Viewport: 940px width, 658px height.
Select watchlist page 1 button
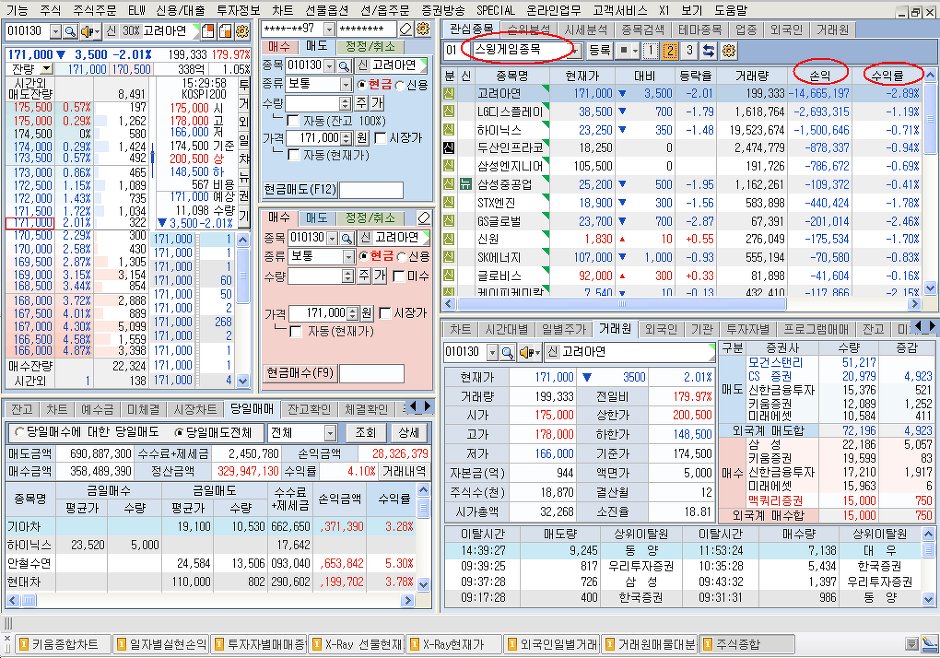tap(650, 50)
